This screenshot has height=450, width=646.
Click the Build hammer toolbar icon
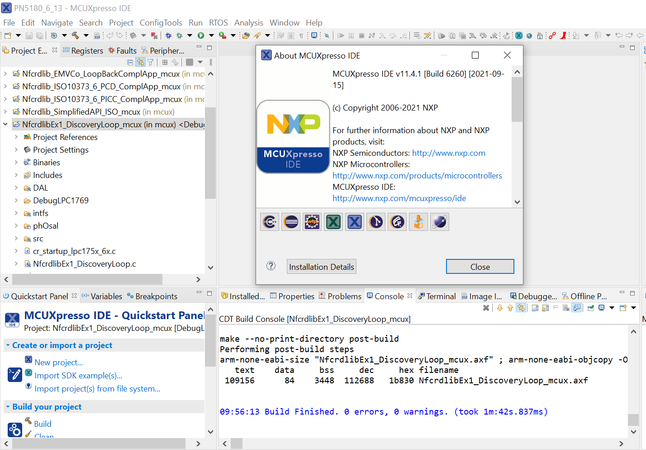75,35
